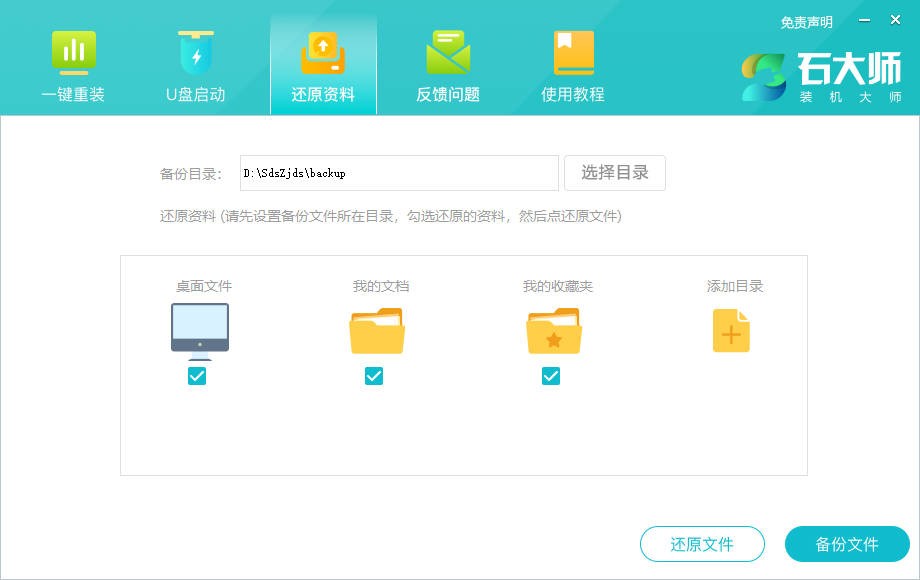920x580 pixels.
Task: Click the 还原资料 tab label
Action: pyautogui.click(x=323, y=94)
